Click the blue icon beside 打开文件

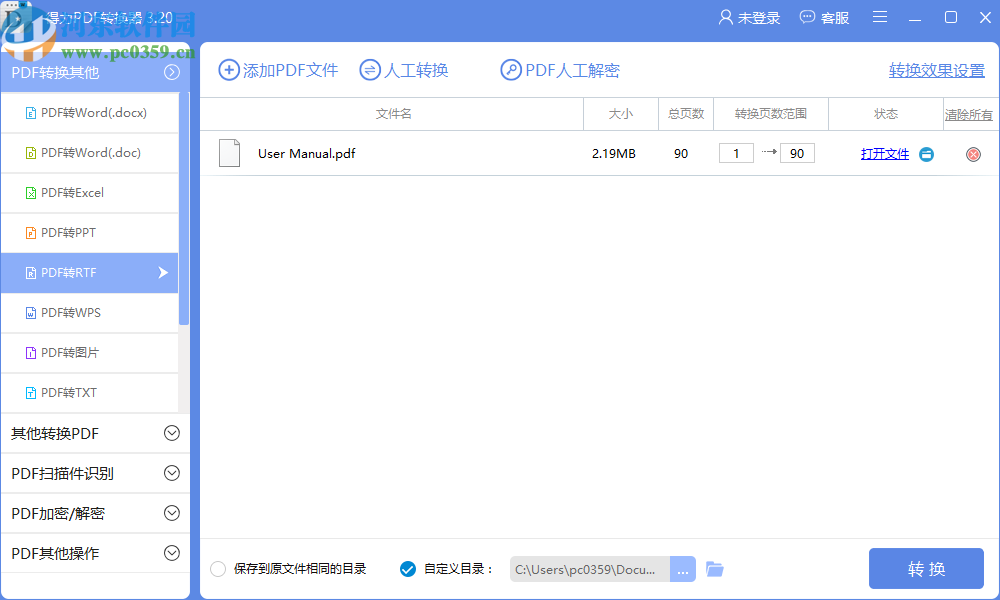927,154
